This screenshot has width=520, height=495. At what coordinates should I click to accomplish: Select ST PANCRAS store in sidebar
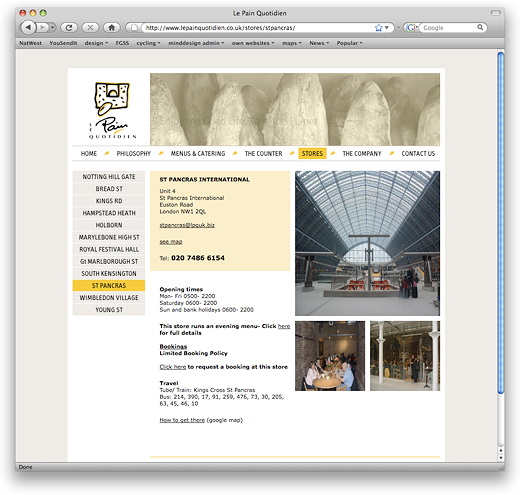coord(109,286)
